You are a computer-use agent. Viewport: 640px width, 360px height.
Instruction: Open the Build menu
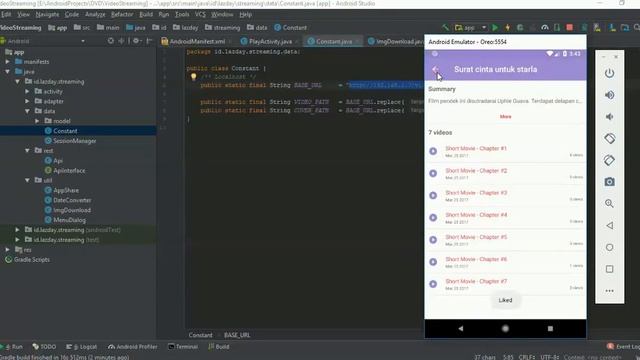pyautogui.click(x=146, y=15)
